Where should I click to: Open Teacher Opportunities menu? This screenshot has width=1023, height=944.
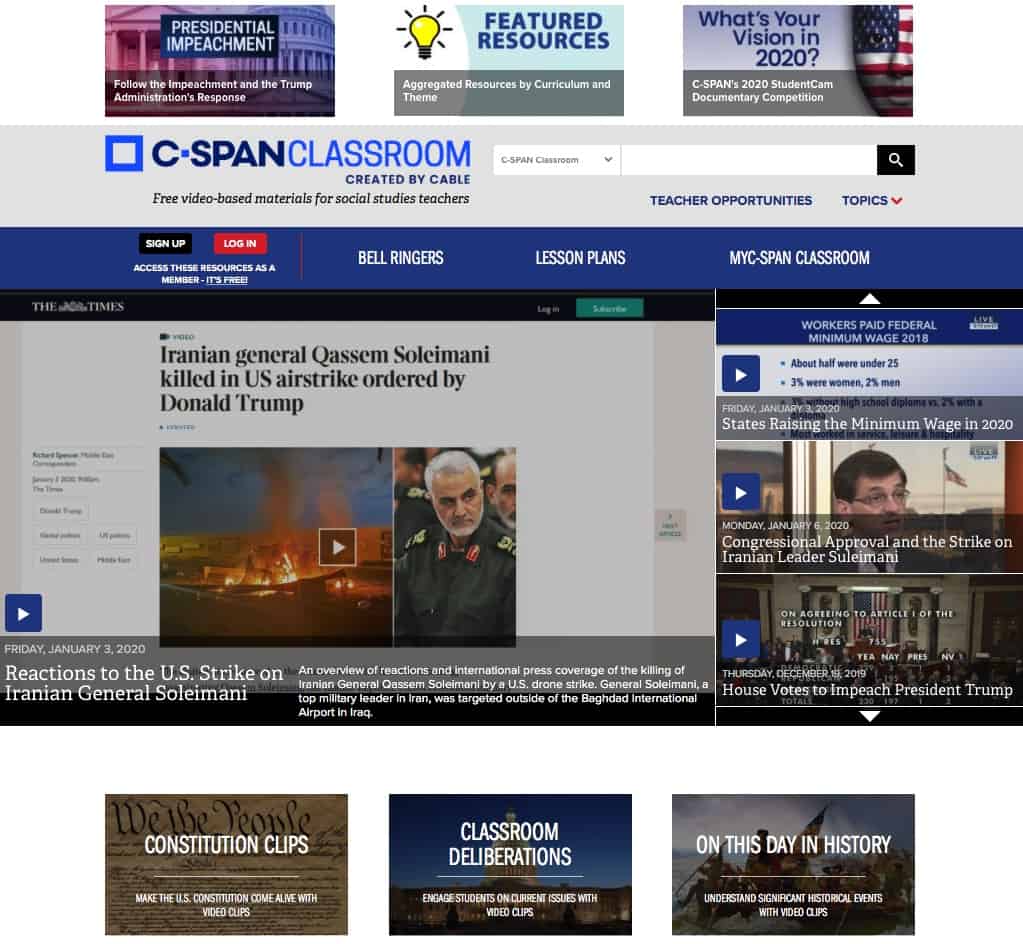click(730, 200)
